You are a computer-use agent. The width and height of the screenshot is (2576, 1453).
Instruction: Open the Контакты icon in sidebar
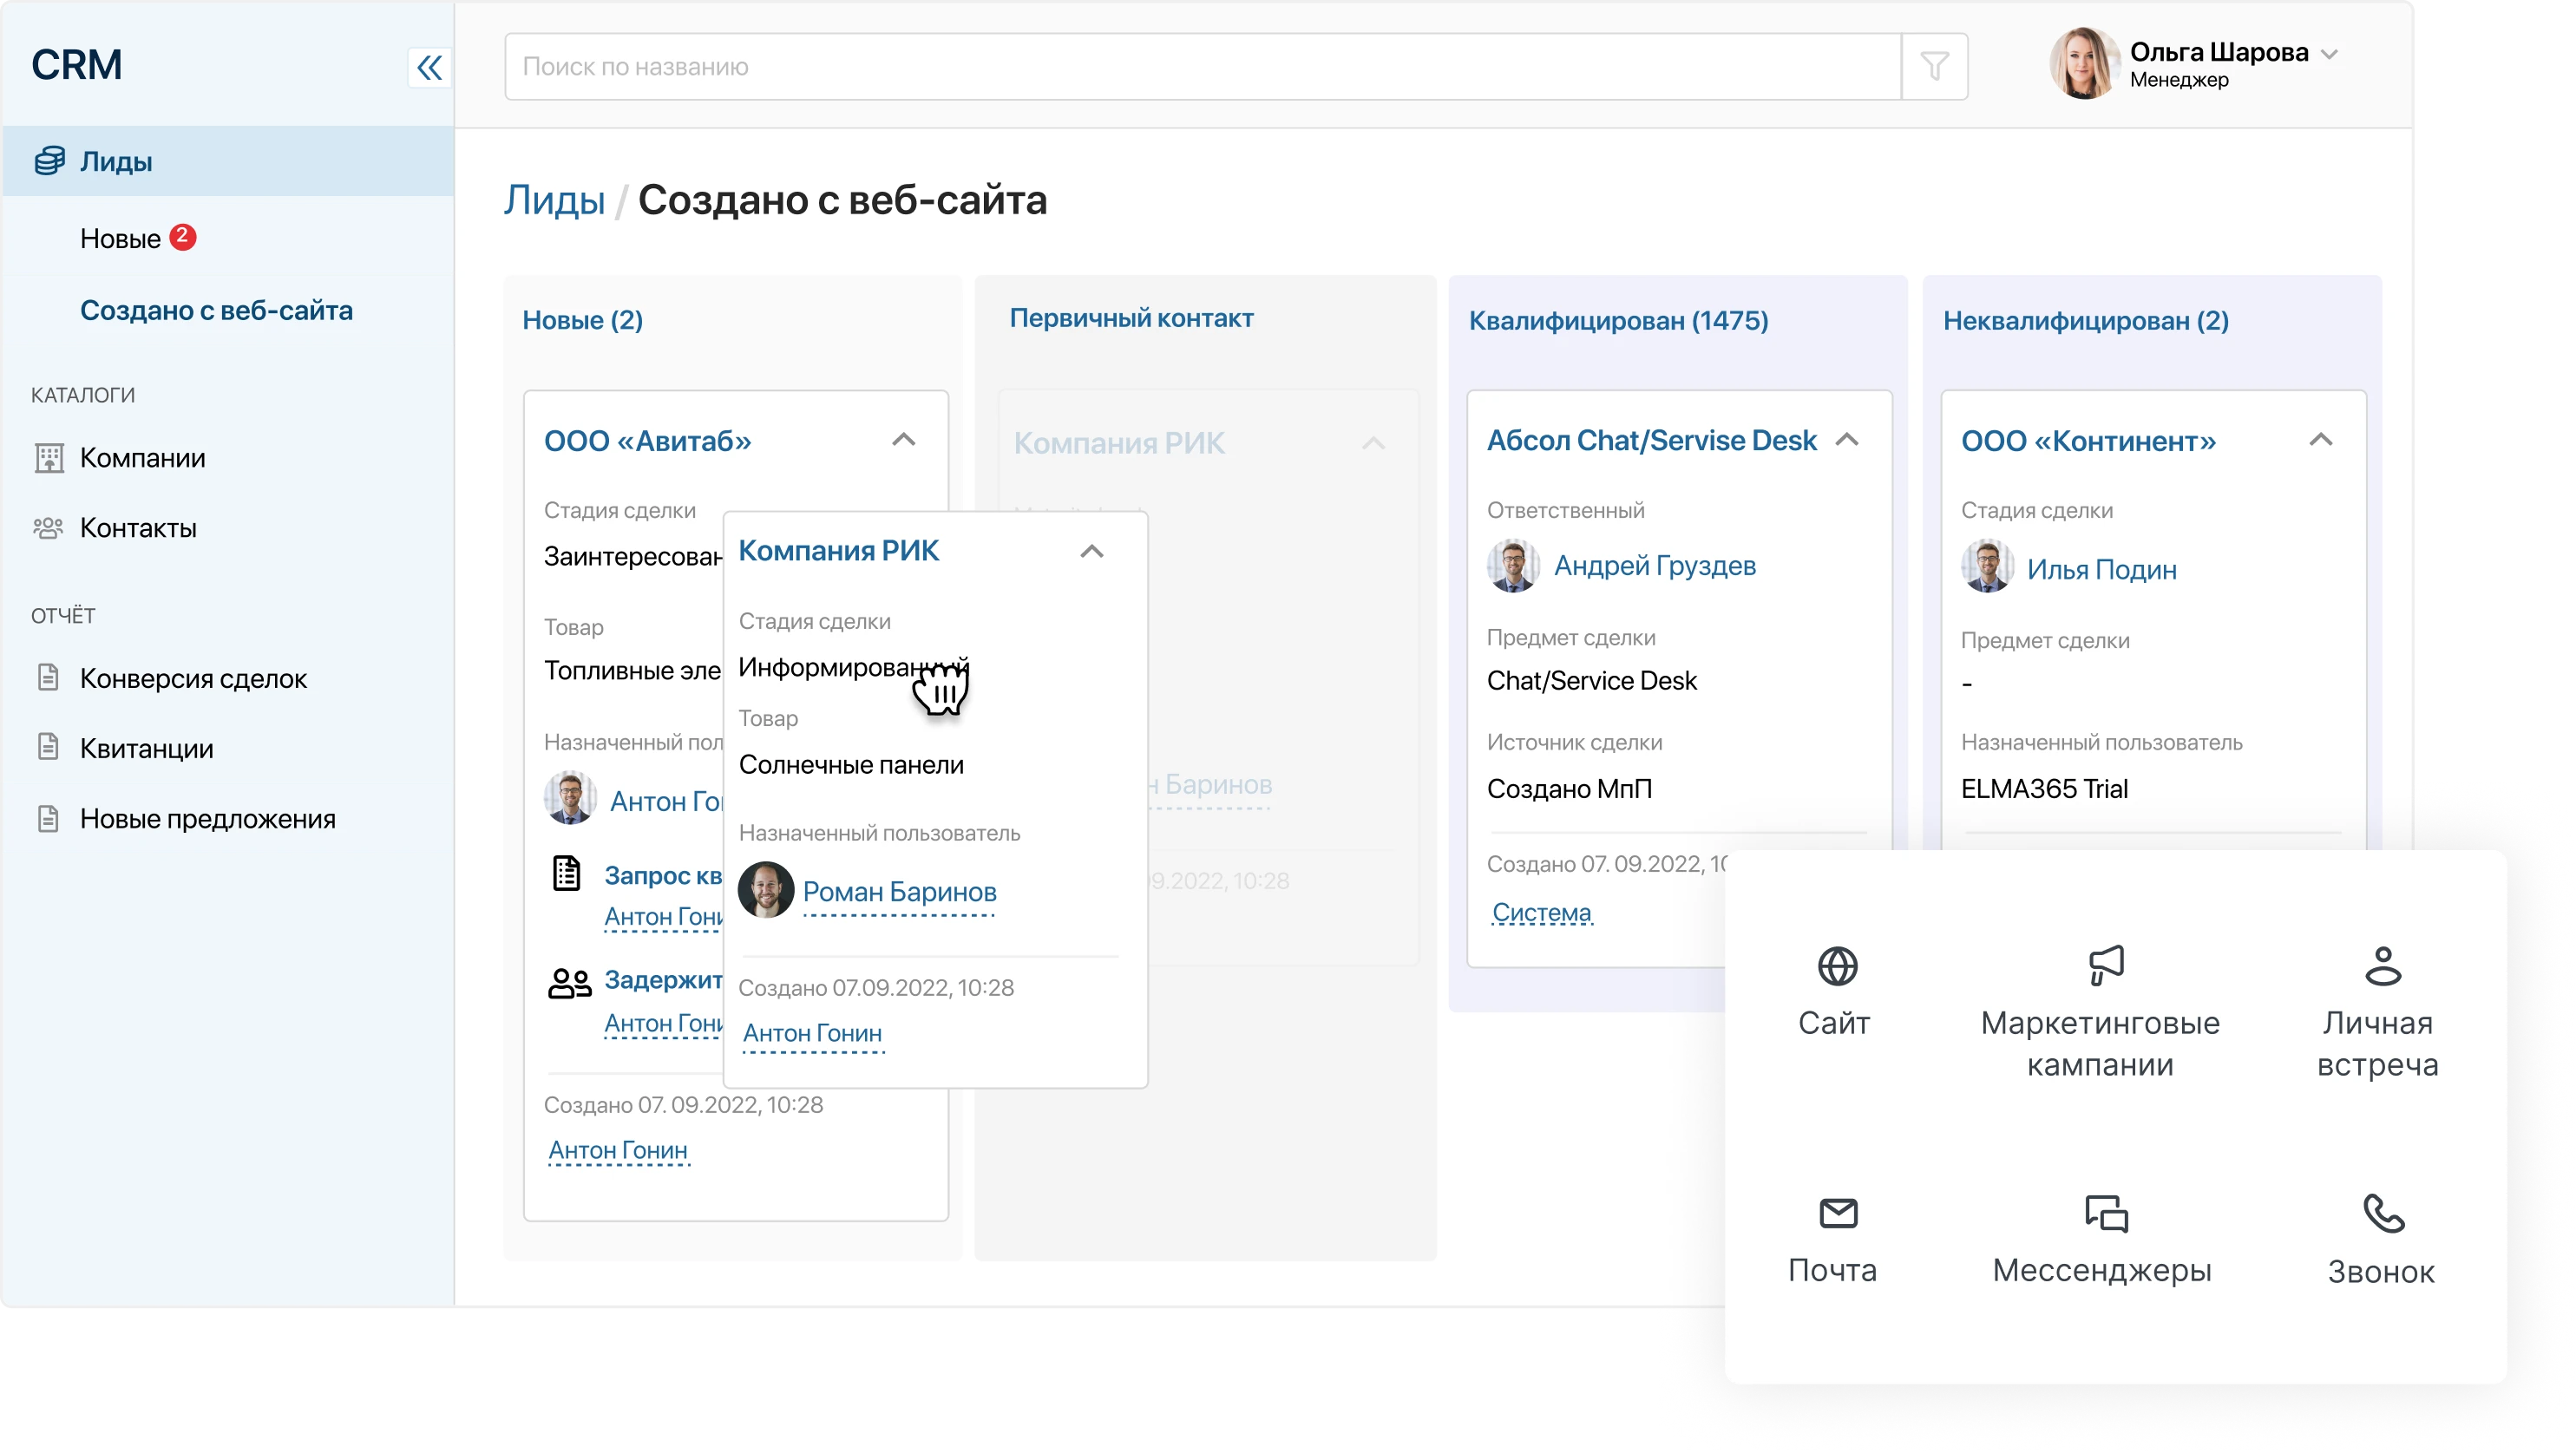click(49, 527)
